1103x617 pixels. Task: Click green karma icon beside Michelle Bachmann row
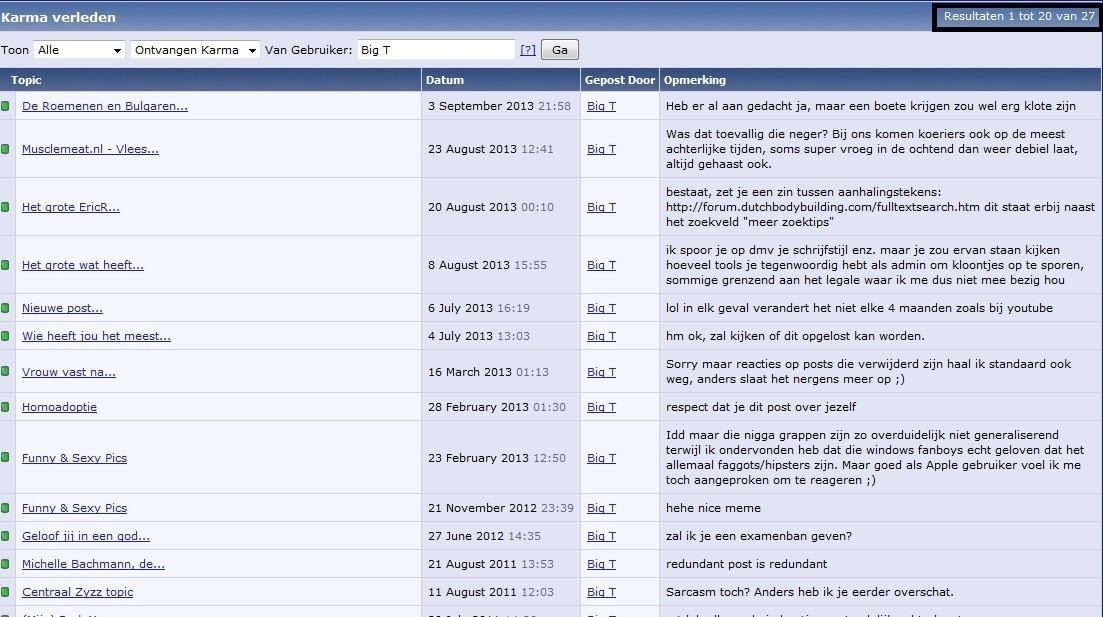(5, 564)
